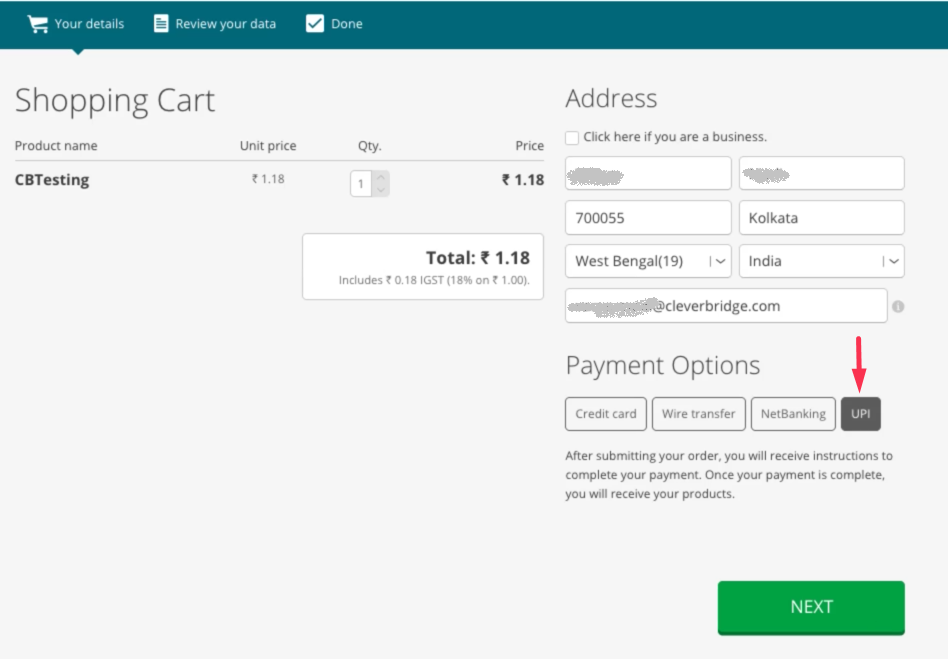Open the Done step tab
Screen dimensions: 948x659
[344, 23]
